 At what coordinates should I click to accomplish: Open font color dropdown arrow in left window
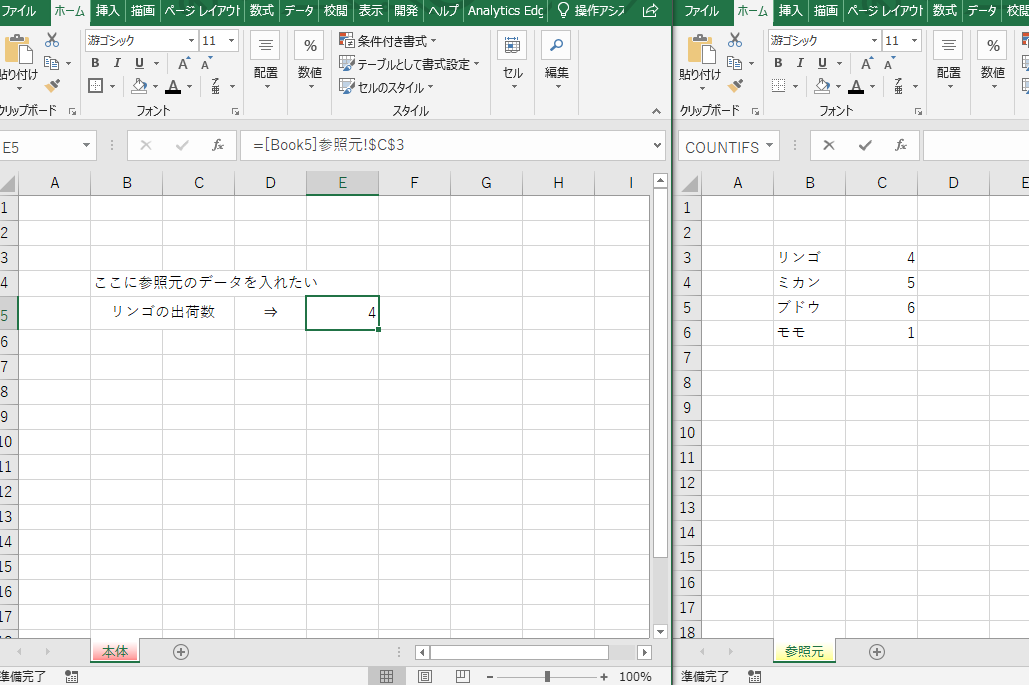(x=190, y=87)
